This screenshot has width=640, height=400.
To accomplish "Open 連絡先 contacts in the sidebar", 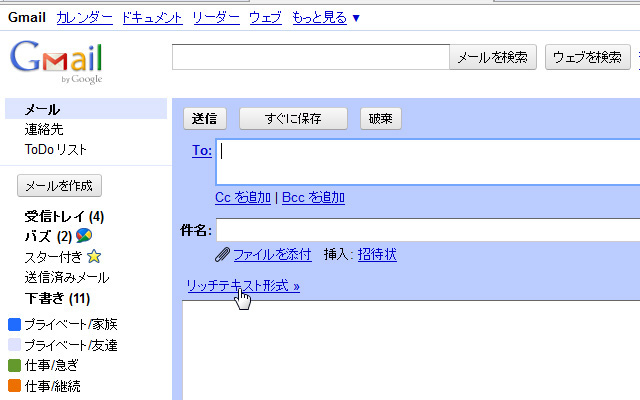I will click(x=44, y=129).
